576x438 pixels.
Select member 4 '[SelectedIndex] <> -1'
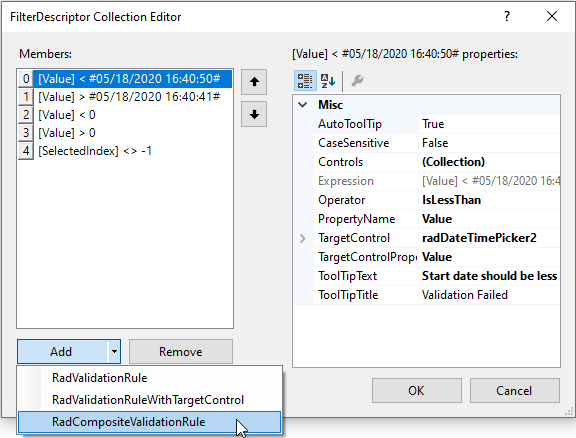coord(125,151)
